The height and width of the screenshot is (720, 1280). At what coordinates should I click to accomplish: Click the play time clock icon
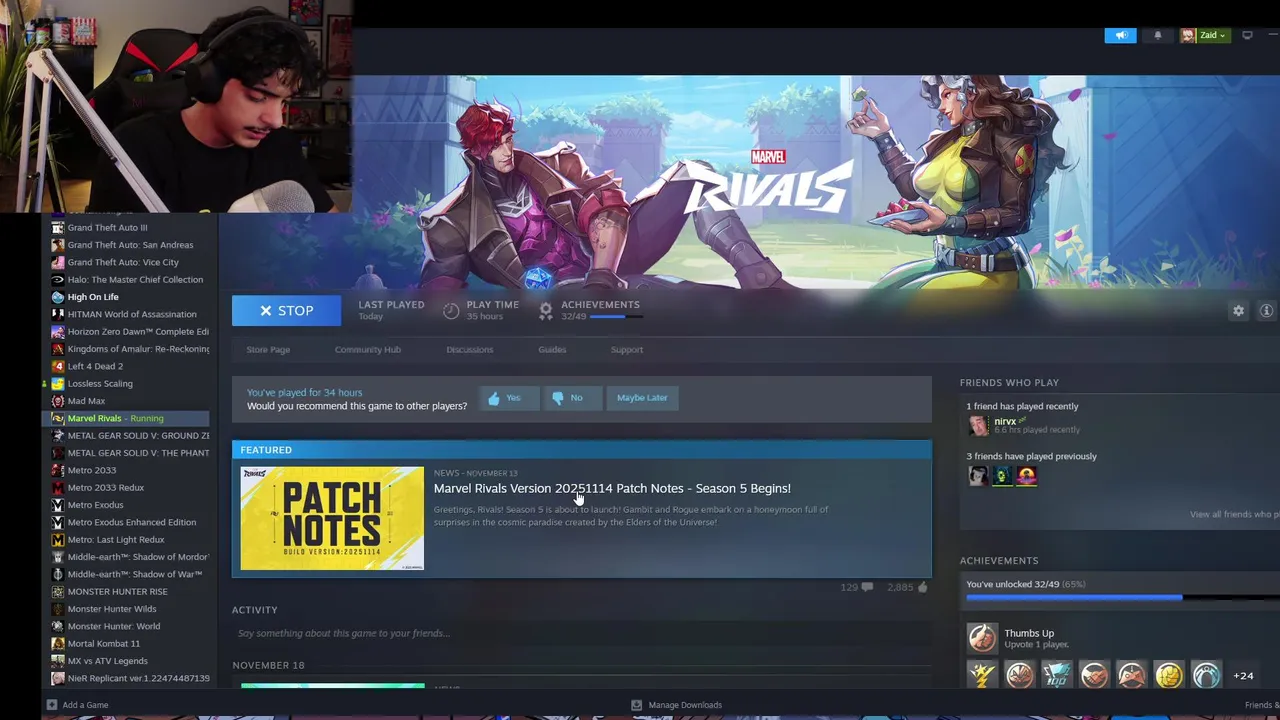coord(451,311)
